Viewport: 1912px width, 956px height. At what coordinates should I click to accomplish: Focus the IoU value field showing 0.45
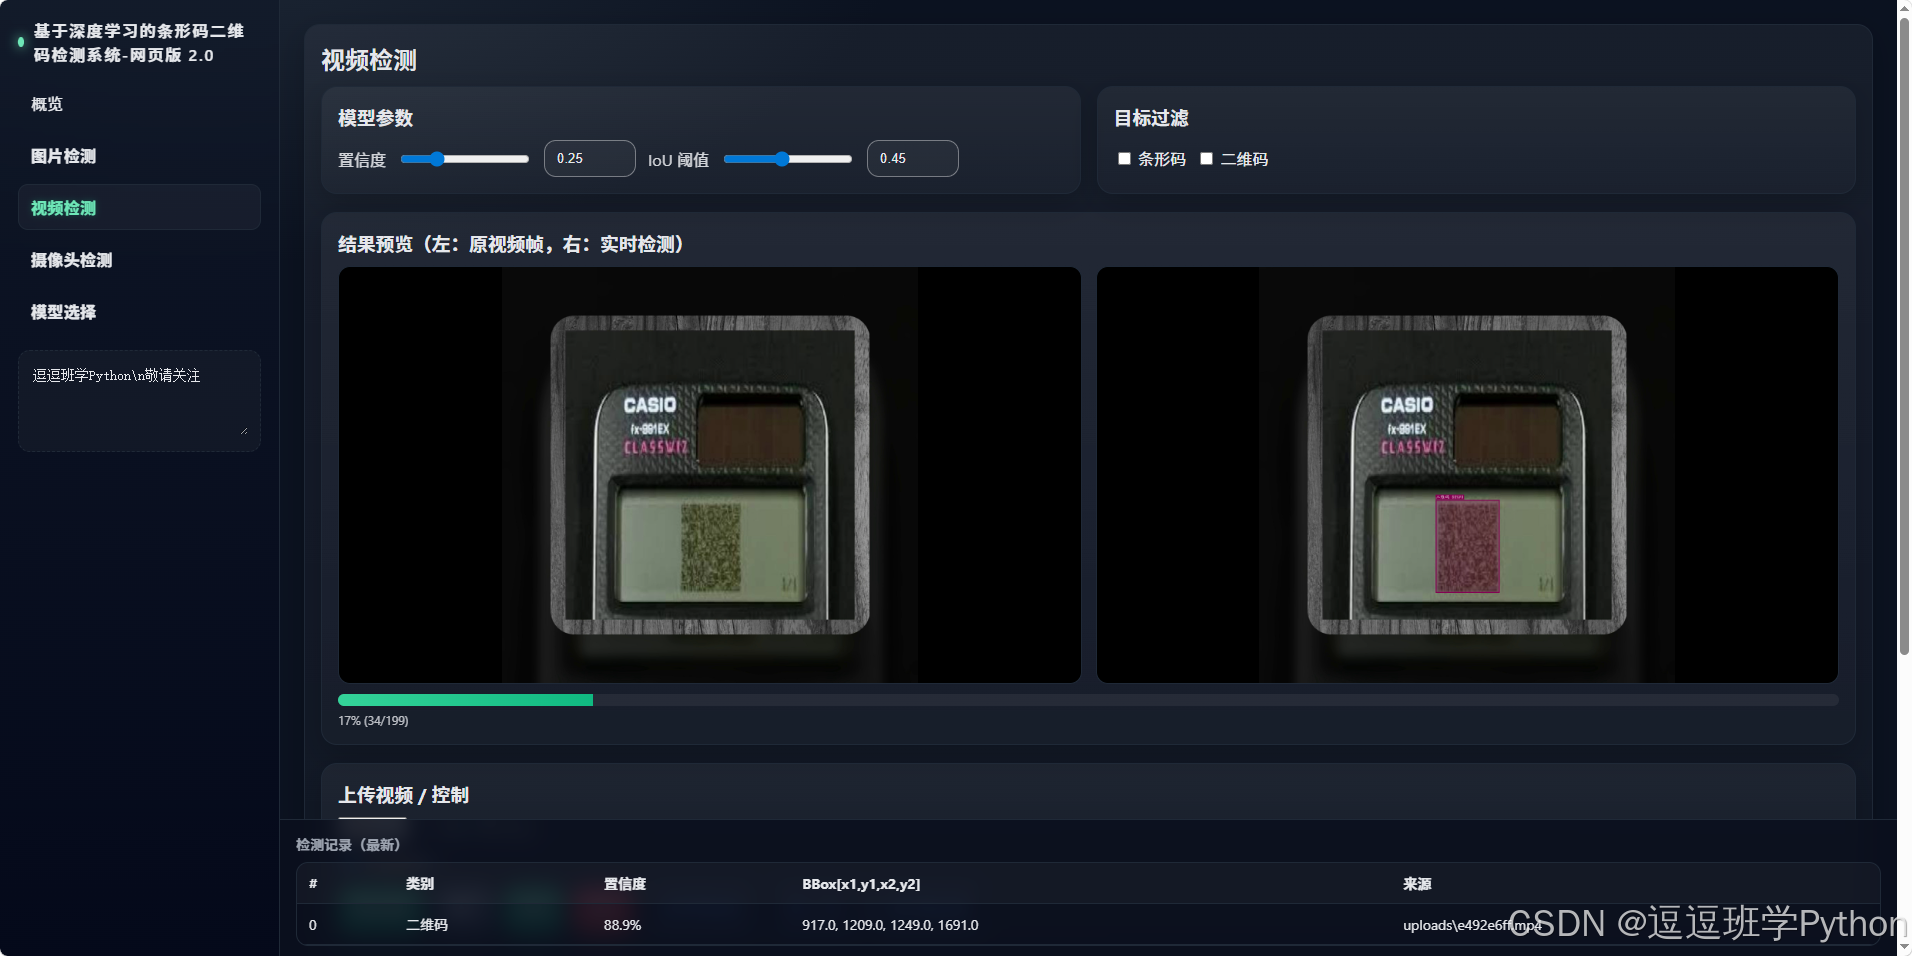913,159
